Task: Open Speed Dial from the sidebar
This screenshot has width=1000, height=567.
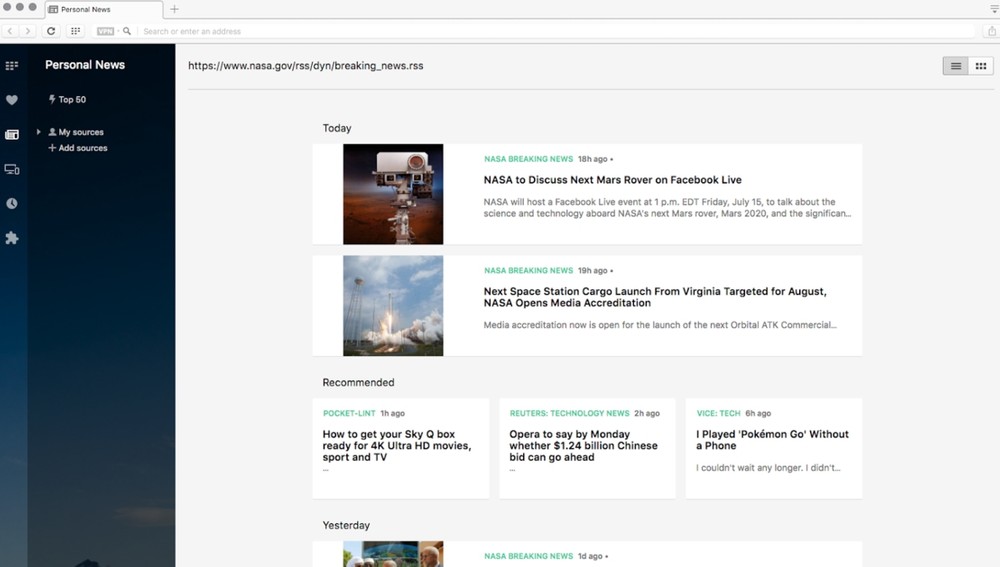Action: 12,66
